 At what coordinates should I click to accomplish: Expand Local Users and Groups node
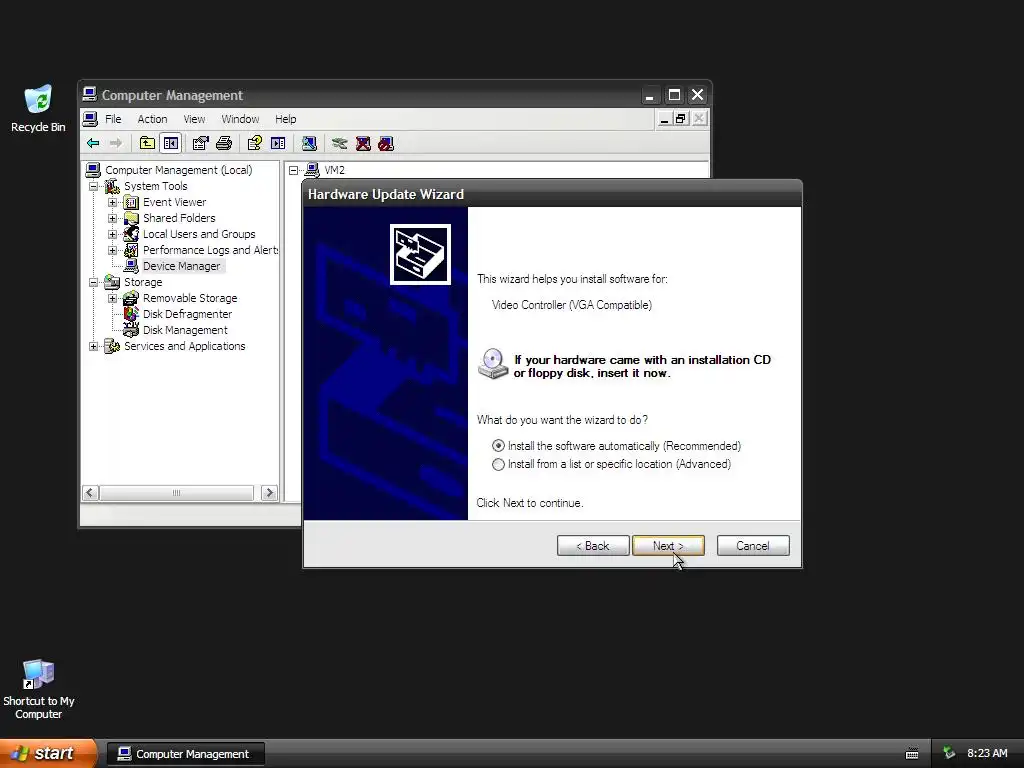112,234
